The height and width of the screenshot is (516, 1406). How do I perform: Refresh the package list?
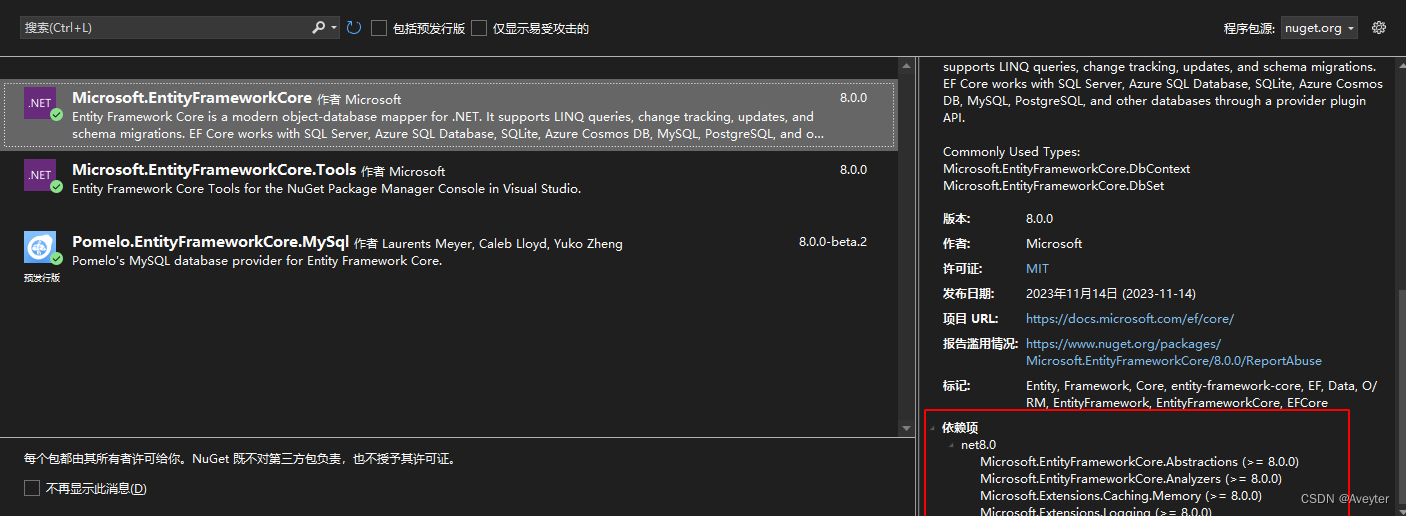pyautogui.click(x=354, y=28)
